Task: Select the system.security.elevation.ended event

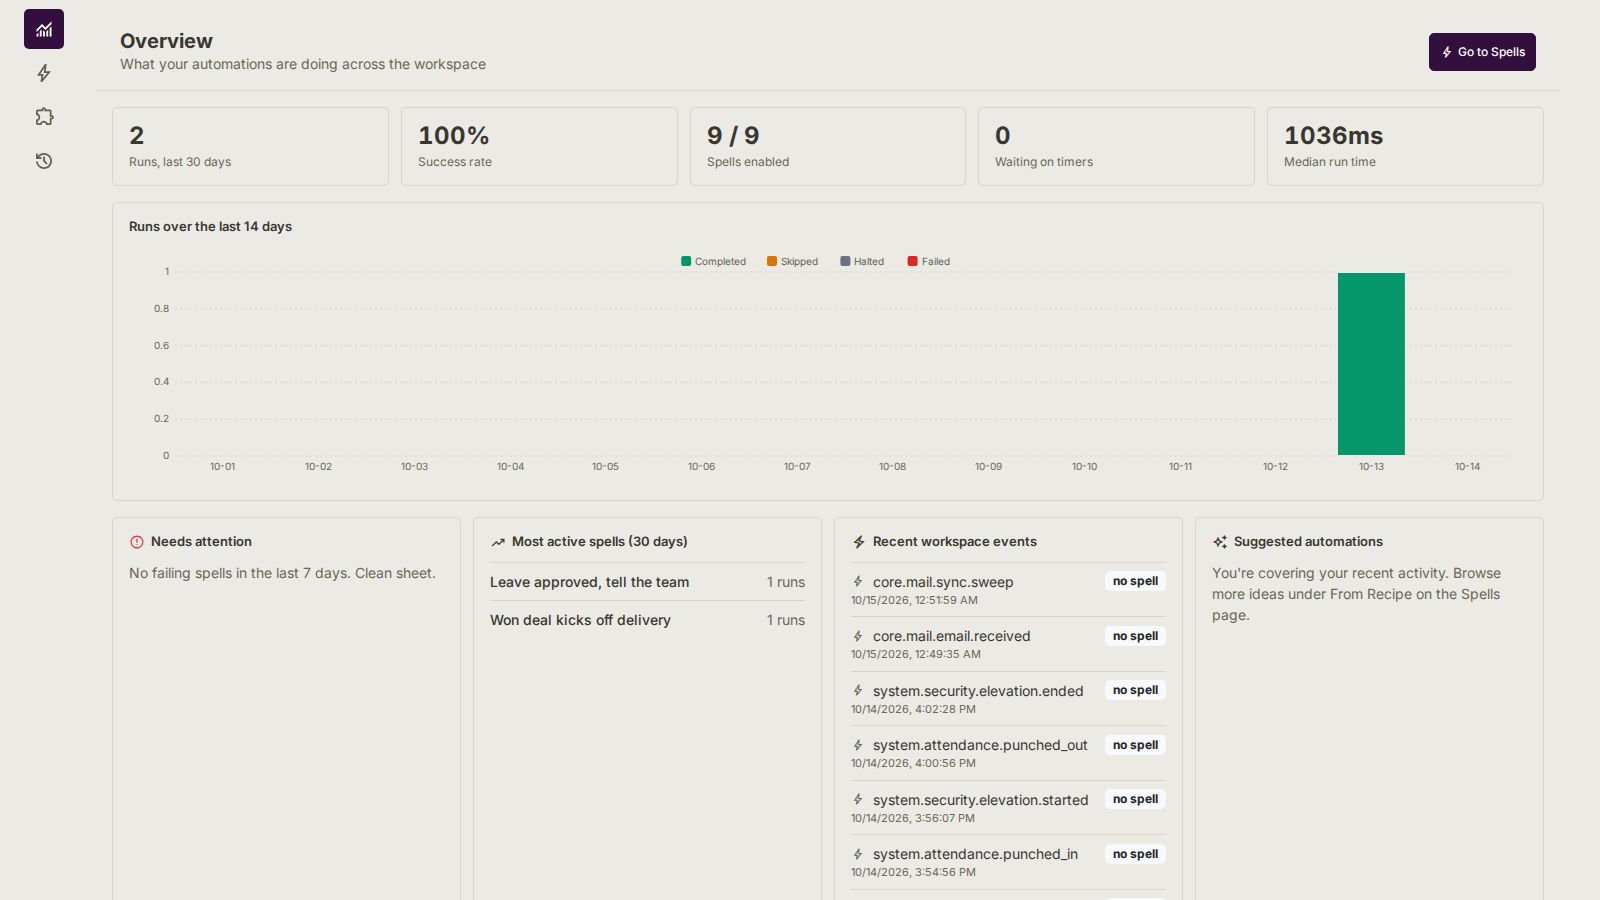Action: (1008, 699)
